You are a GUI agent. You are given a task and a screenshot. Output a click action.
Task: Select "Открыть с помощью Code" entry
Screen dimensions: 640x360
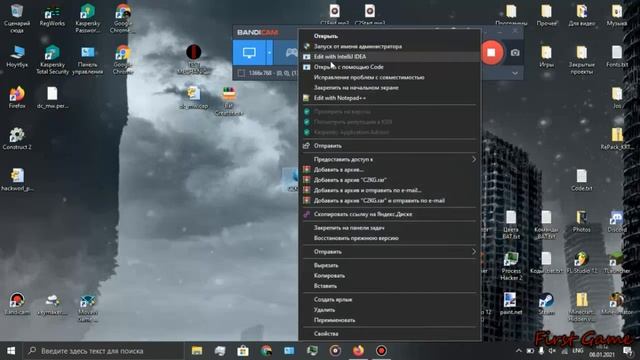389,67
